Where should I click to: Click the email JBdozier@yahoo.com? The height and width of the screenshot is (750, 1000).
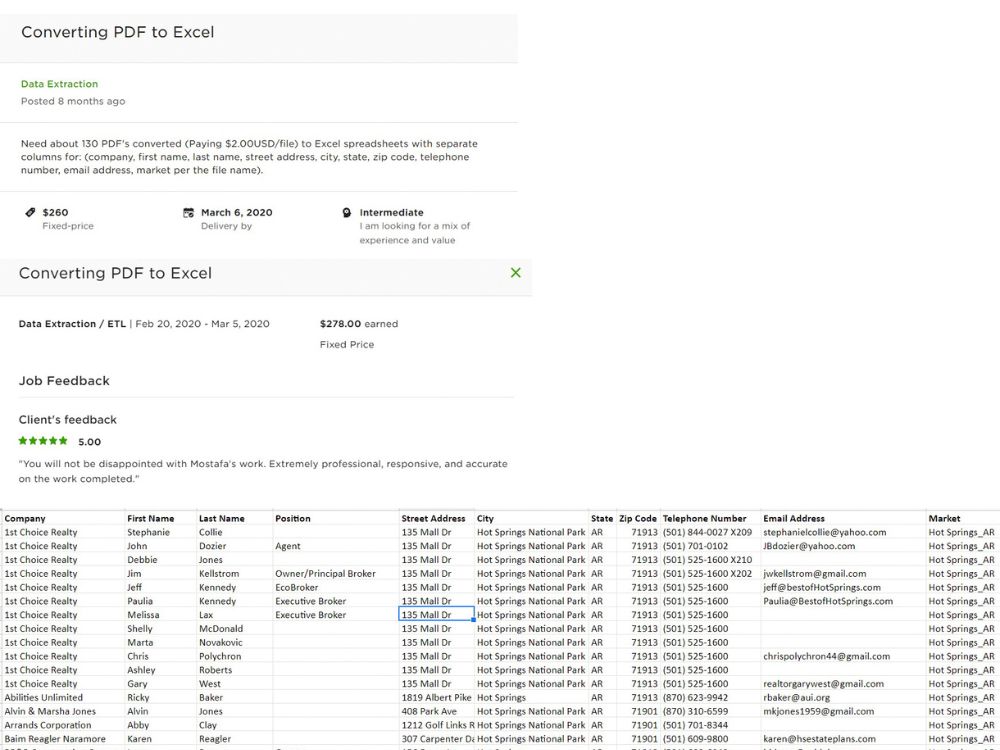coord(809,546)
